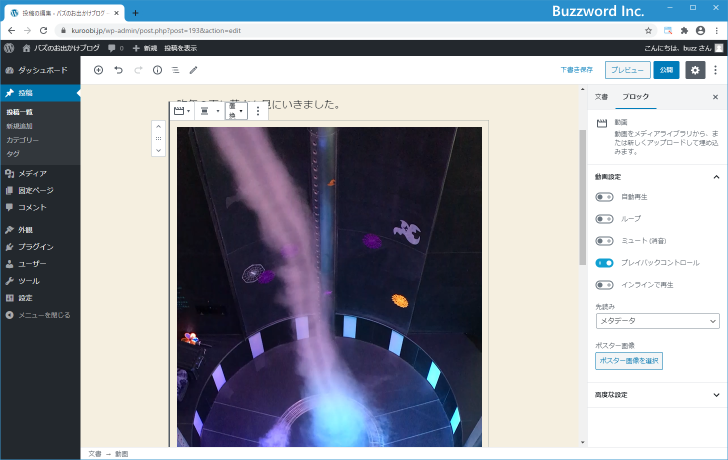
Task: Click the pencil tools icon
Action: [x=194, y=70]
